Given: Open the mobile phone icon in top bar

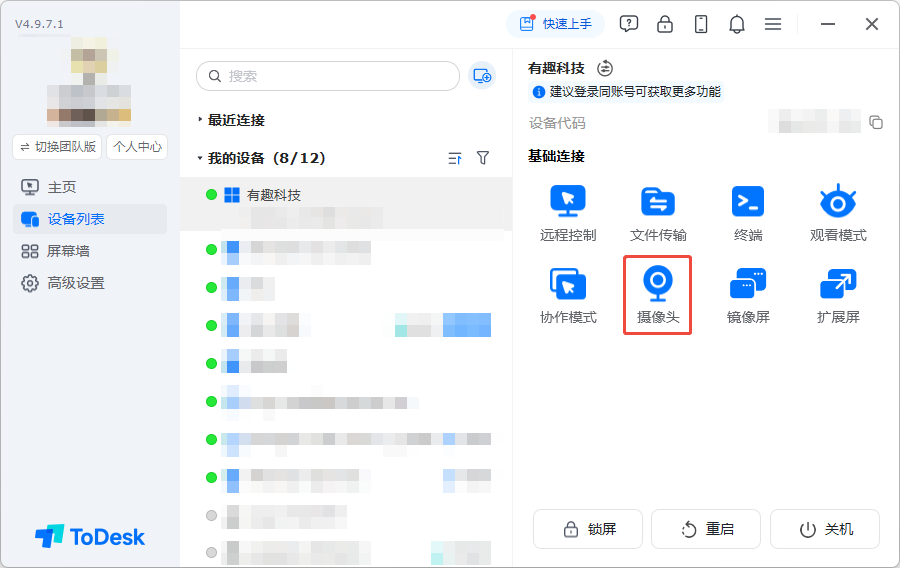Looking at the screenshot, I should [x=701, y=24].
